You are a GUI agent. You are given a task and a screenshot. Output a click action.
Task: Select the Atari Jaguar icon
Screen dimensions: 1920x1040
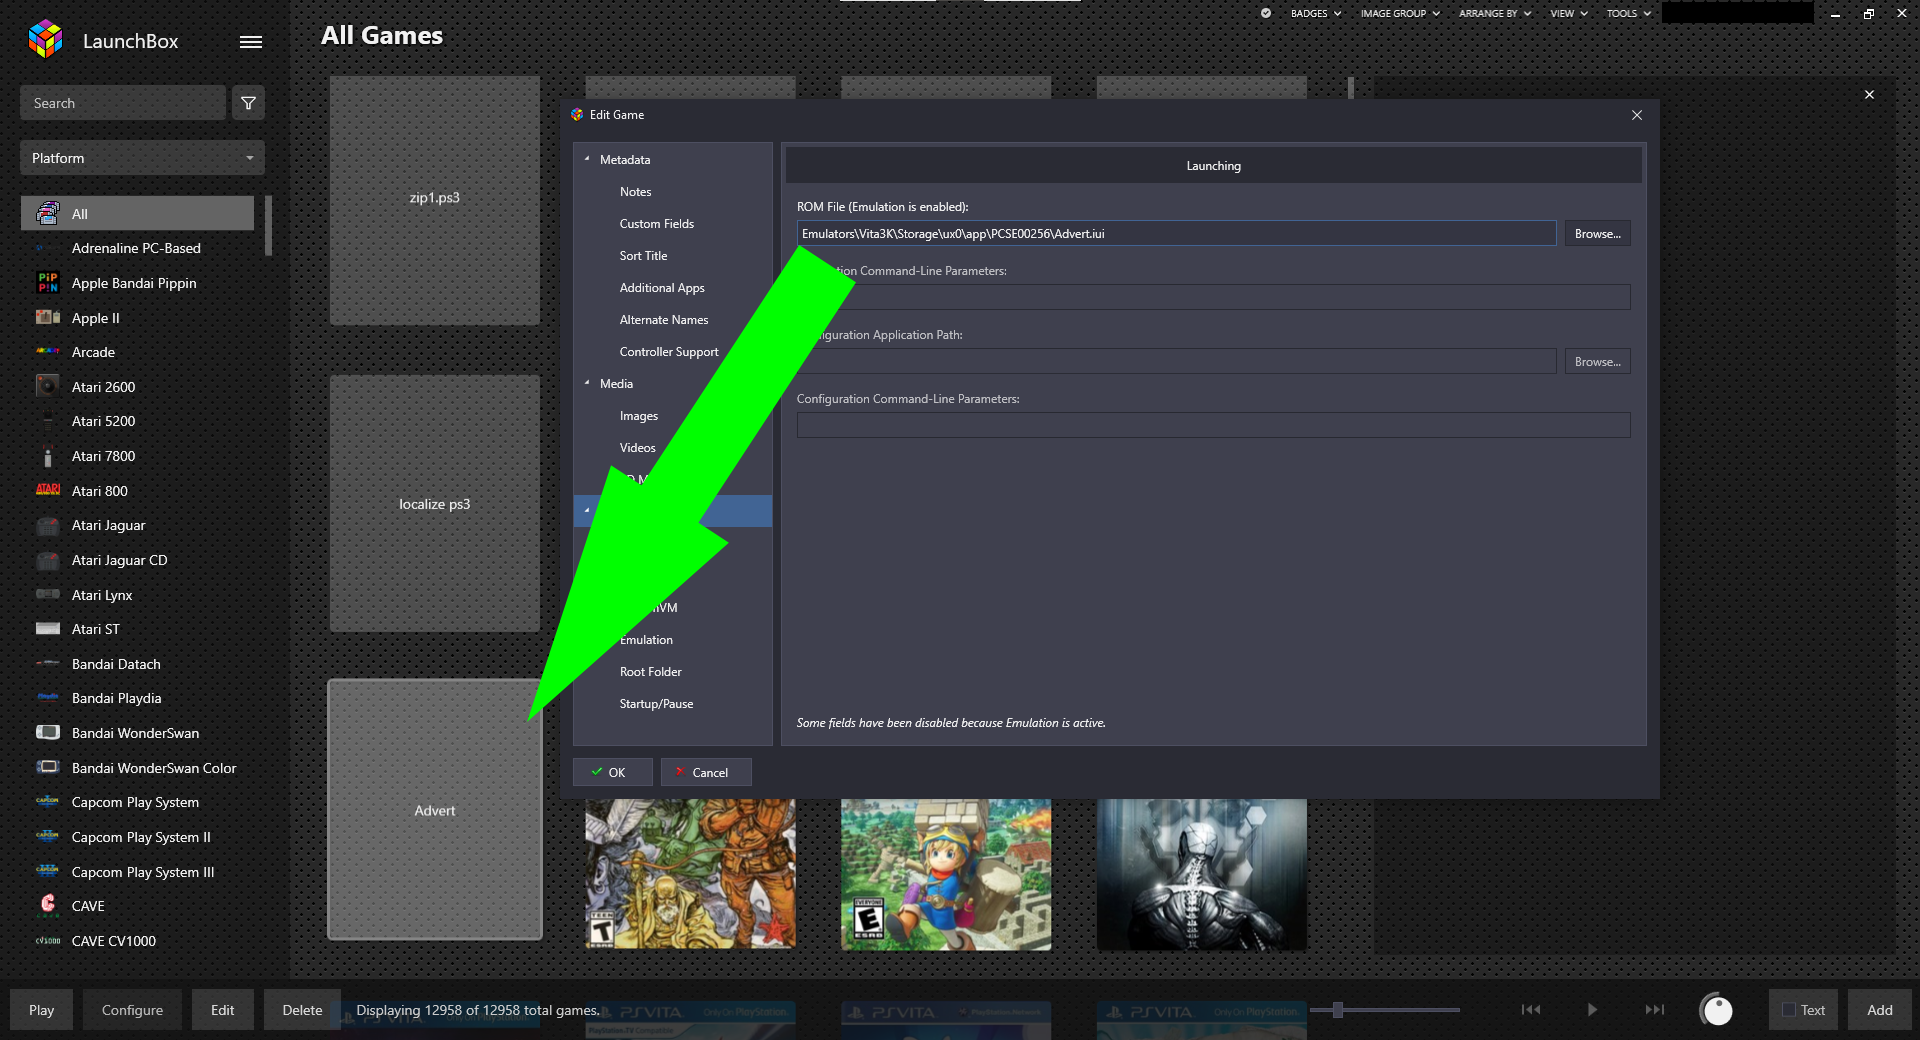(x=47, y=525)
